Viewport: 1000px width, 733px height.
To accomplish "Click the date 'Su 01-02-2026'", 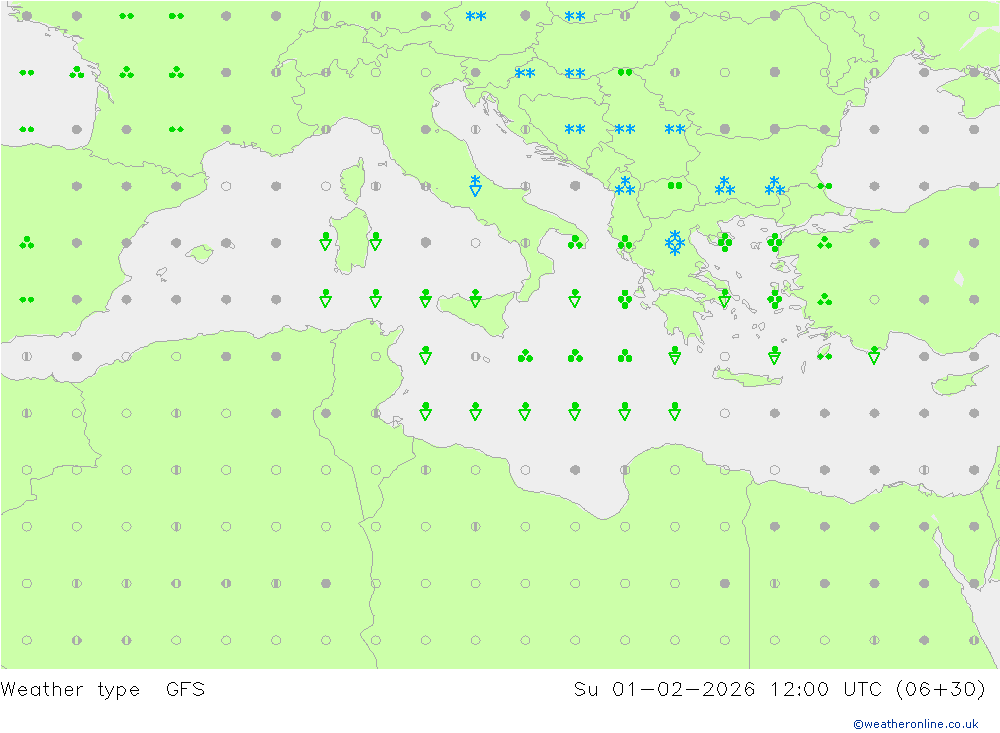I will click(665, 689).
